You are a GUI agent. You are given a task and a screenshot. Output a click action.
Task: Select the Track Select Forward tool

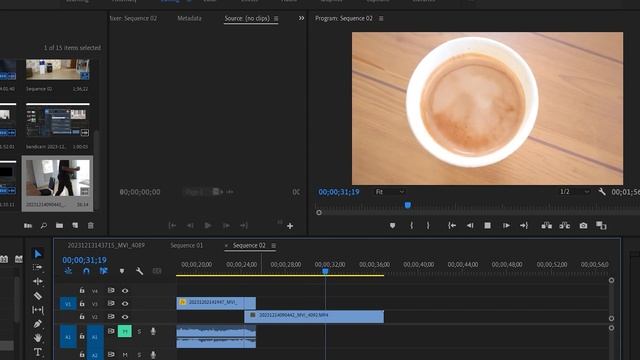(38, 267)
